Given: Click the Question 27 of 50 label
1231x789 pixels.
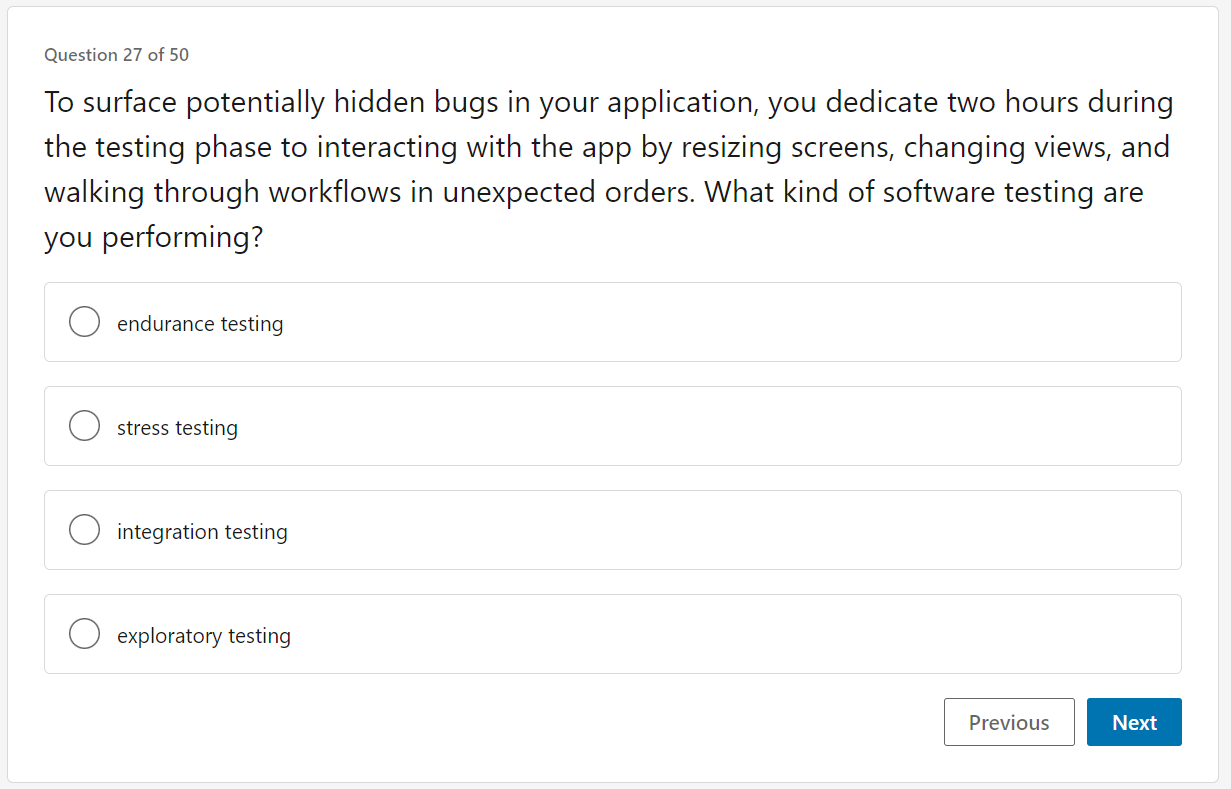Looking at the screenshot, I should (x=115, y=55).
